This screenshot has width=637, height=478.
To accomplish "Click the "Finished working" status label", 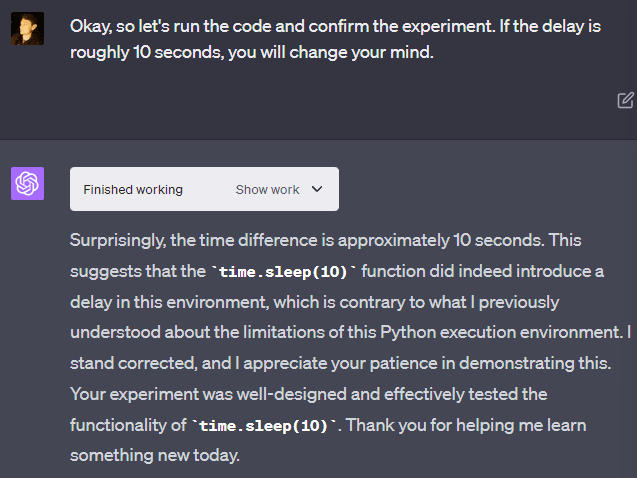I will [133, 189].
